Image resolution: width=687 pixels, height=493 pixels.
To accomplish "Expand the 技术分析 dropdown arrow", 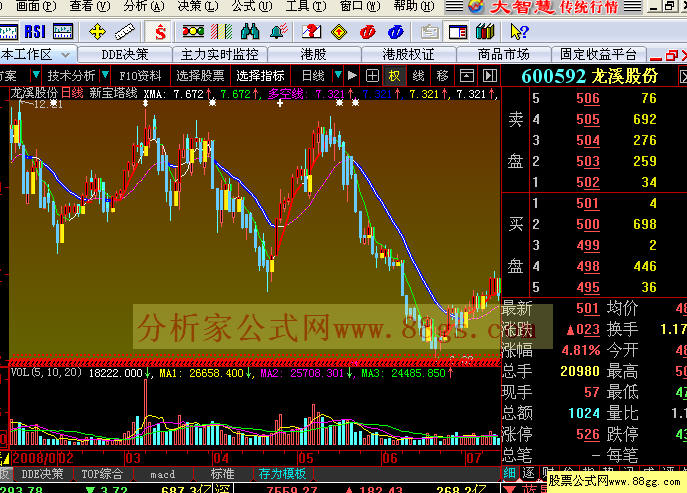I will pos(105,75).
